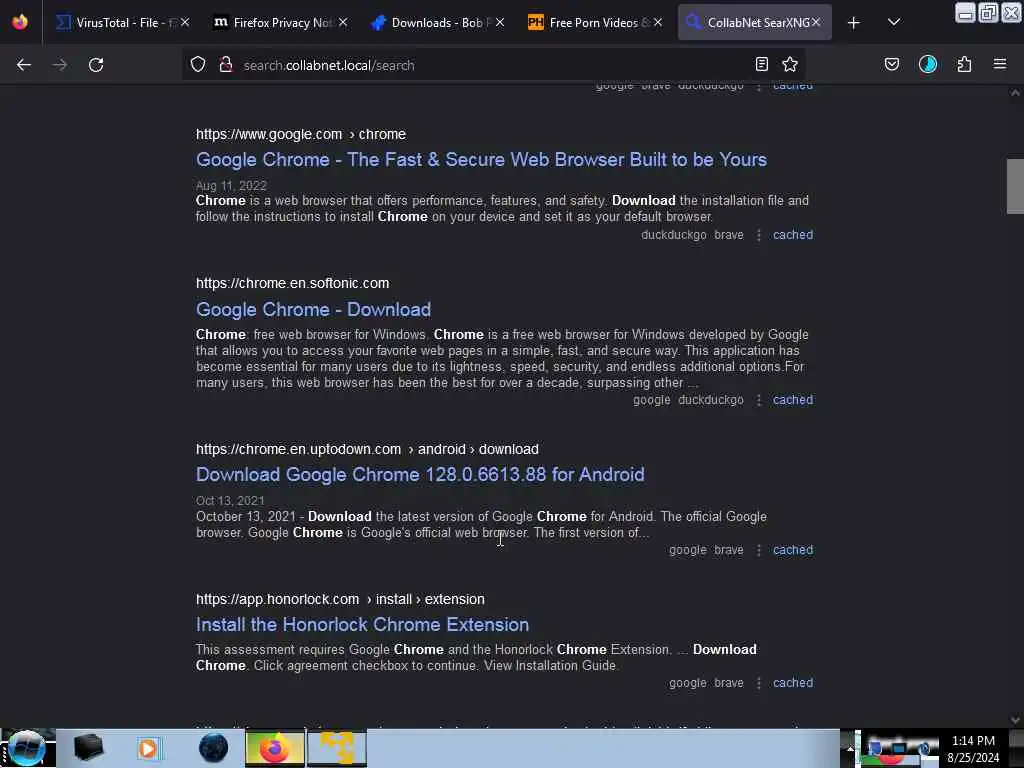Go back using the browser back arrow
This screenshot has height=768, width=1024.
click(24, 65)
